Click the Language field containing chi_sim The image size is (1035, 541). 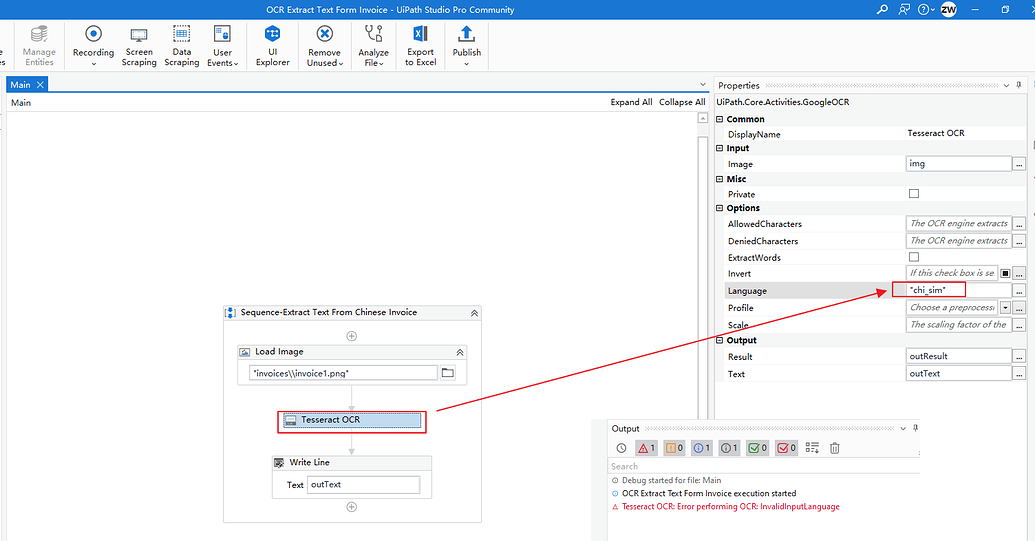tap(957, 290)
